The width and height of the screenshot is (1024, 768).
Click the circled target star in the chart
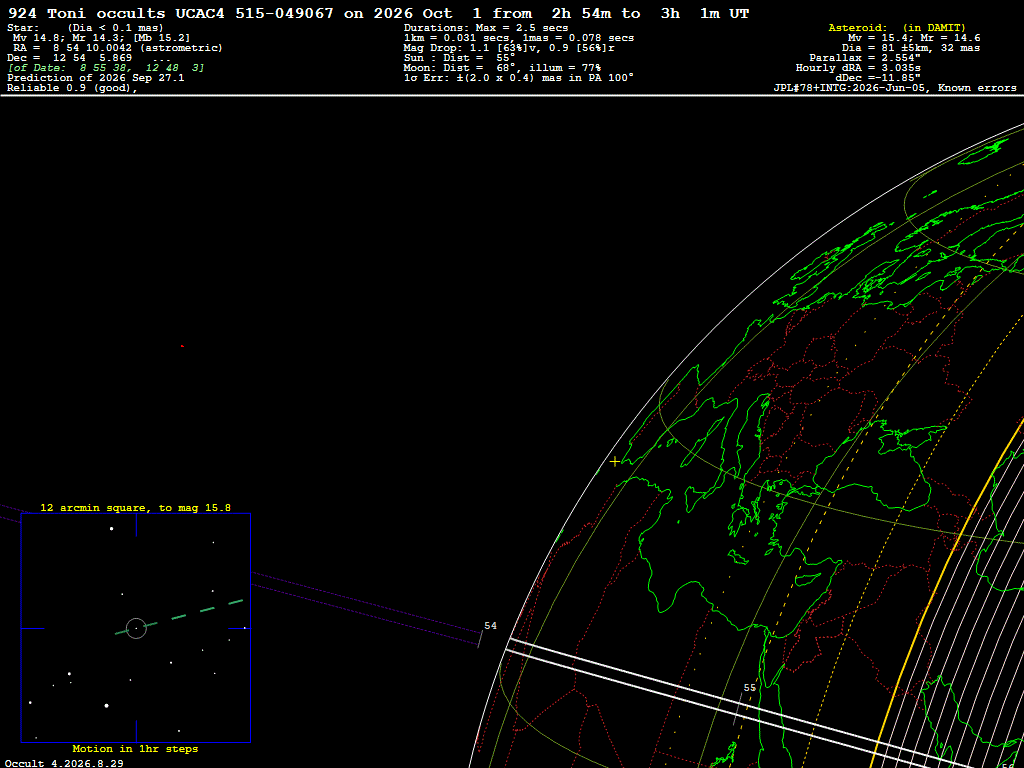(136, 628)
